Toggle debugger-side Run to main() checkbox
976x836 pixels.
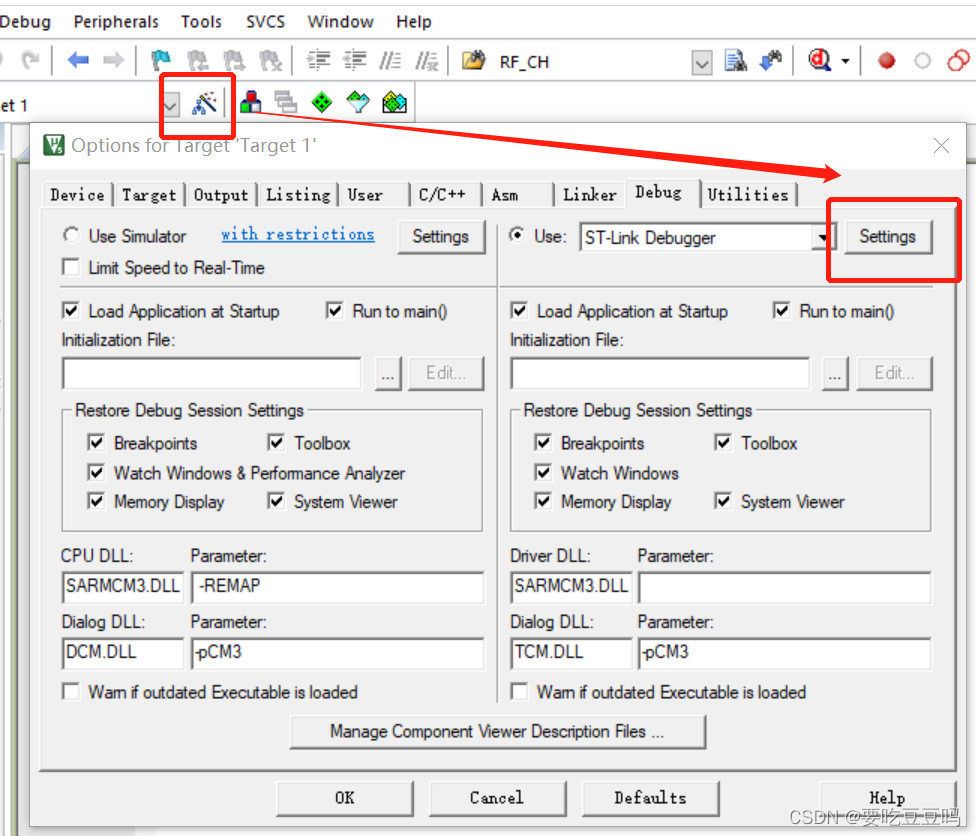pyautogui.click(x=781, y=311)
